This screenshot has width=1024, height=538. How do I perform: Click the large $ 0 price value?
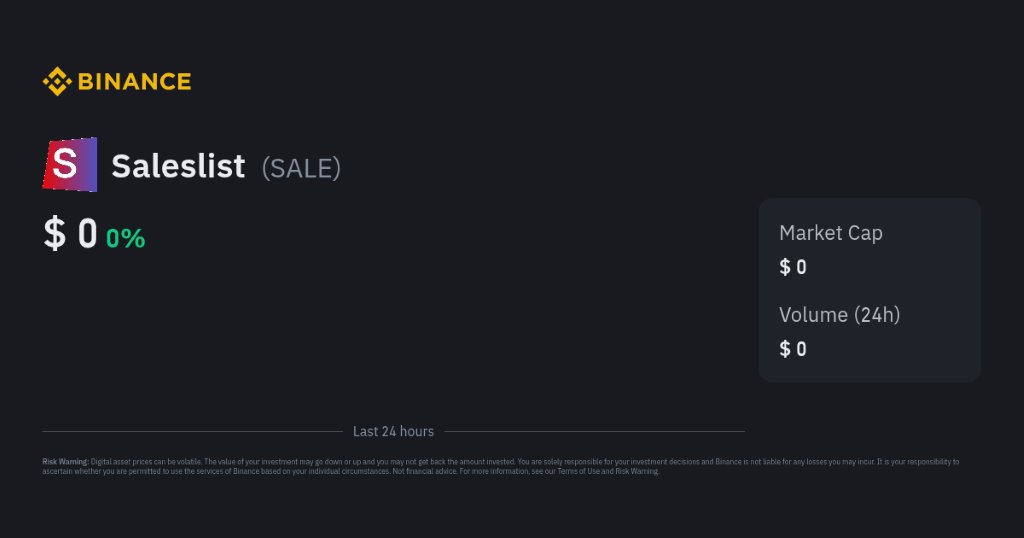[x=70, y=234]
